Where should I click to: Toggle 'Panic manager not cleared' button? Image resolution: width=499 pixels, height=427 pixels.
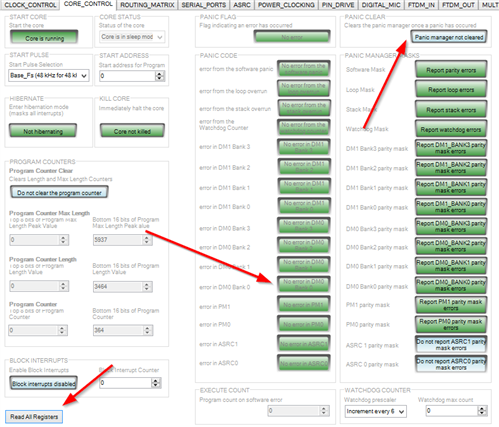point(449,37)
